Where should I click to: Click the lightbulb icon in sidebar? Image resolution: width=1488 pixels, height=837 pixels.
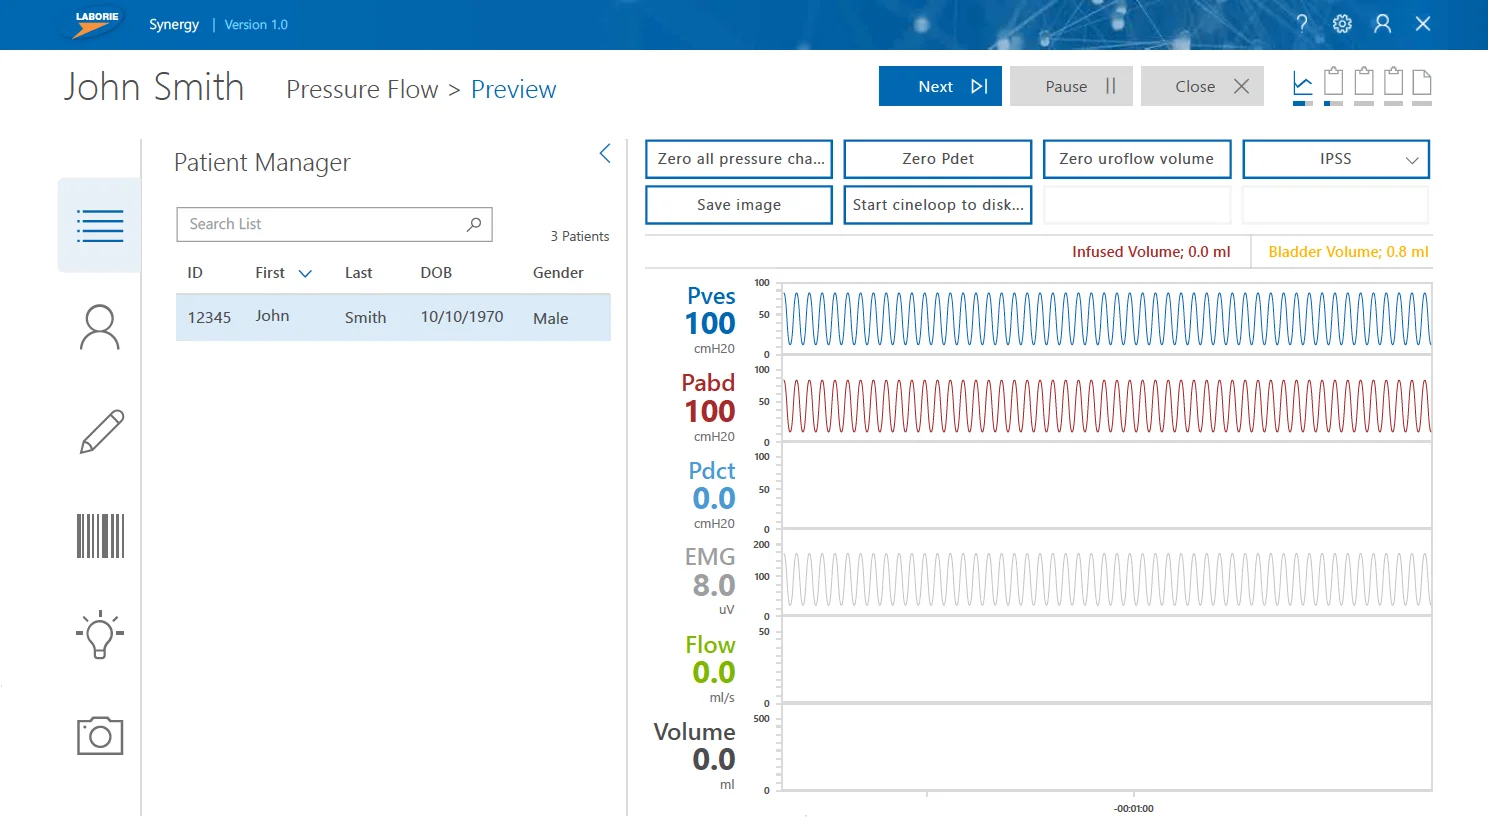(100, 634)
